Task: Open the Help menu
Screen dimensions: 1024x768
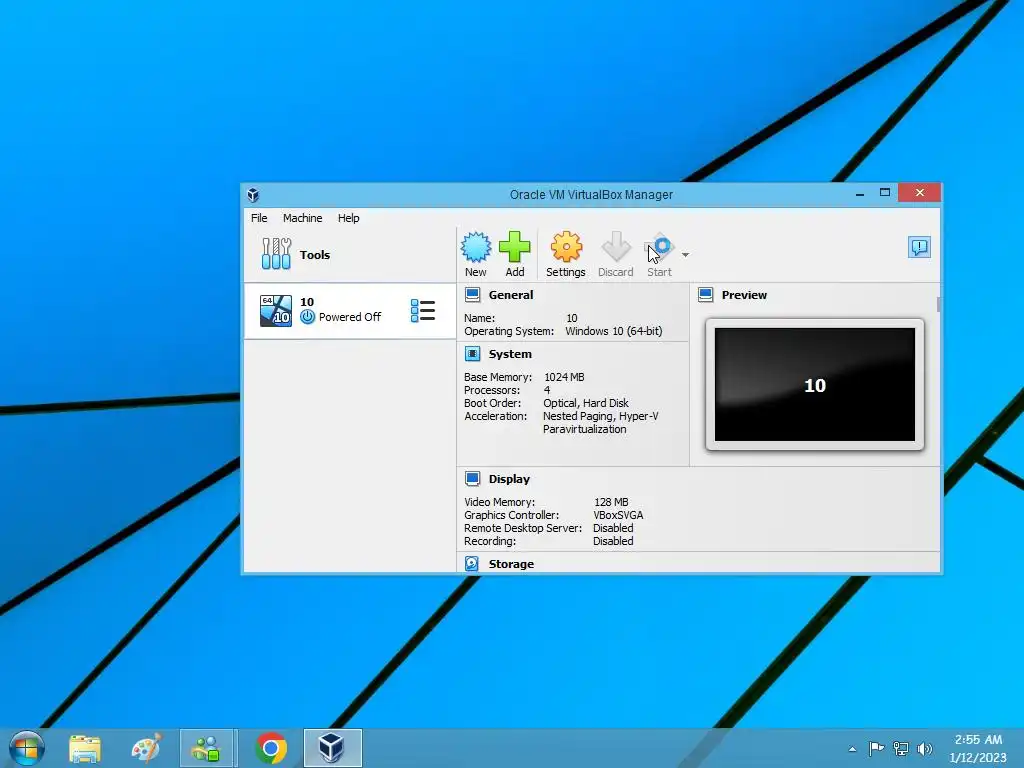Action: [348, 218]
